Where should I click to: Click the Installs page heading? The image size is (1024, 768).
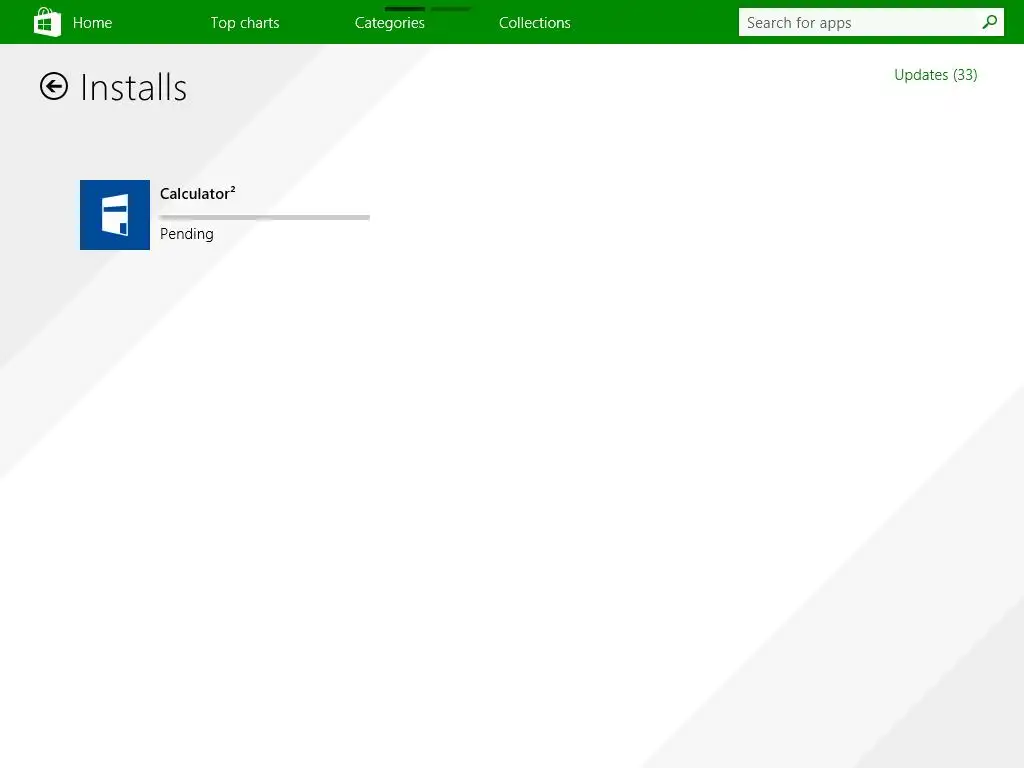(x=133, y=88)
